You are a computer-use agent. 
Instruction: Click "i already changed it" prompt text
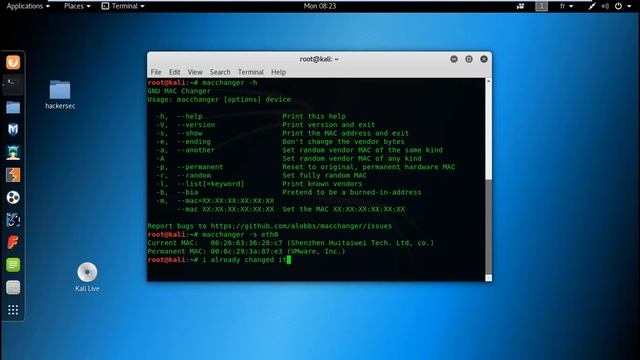tap(244, 260)
